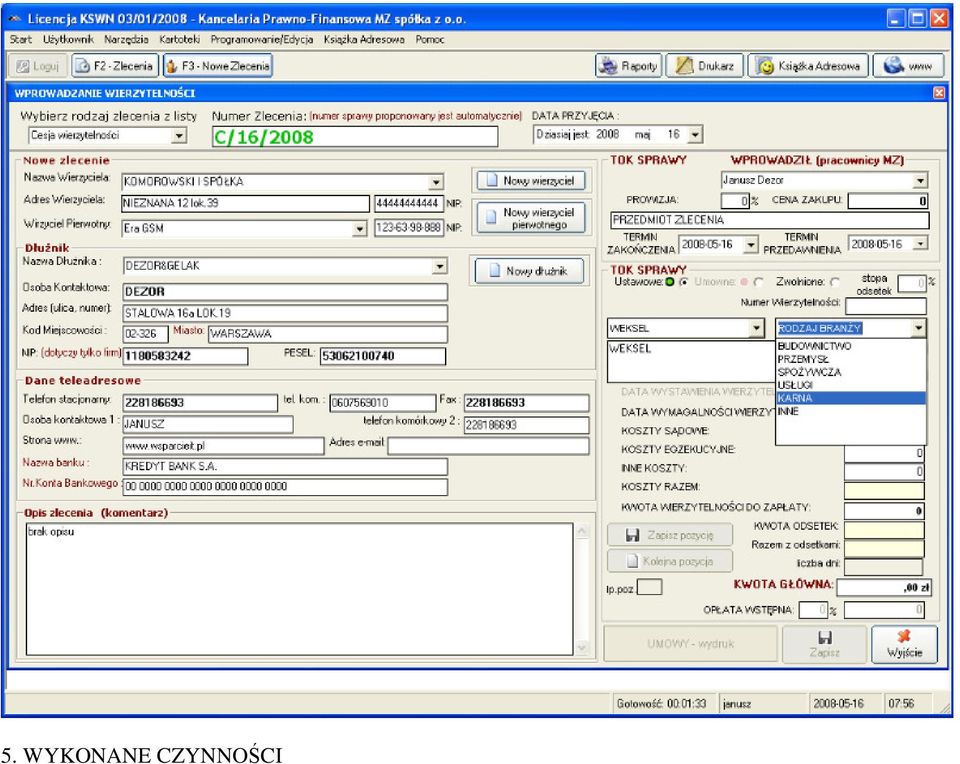Select the Ustawowe interest radio button

[x=684, y=282]
